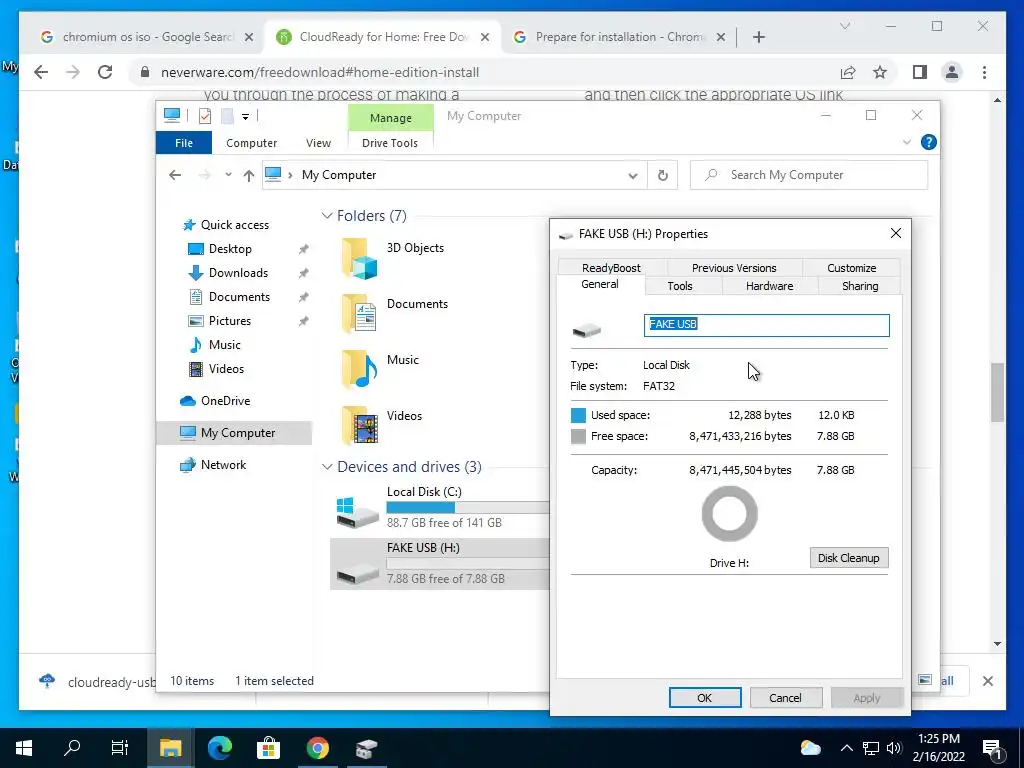
Task: Click the FAKE USB volume label field
Action: [x=767, y=325]
